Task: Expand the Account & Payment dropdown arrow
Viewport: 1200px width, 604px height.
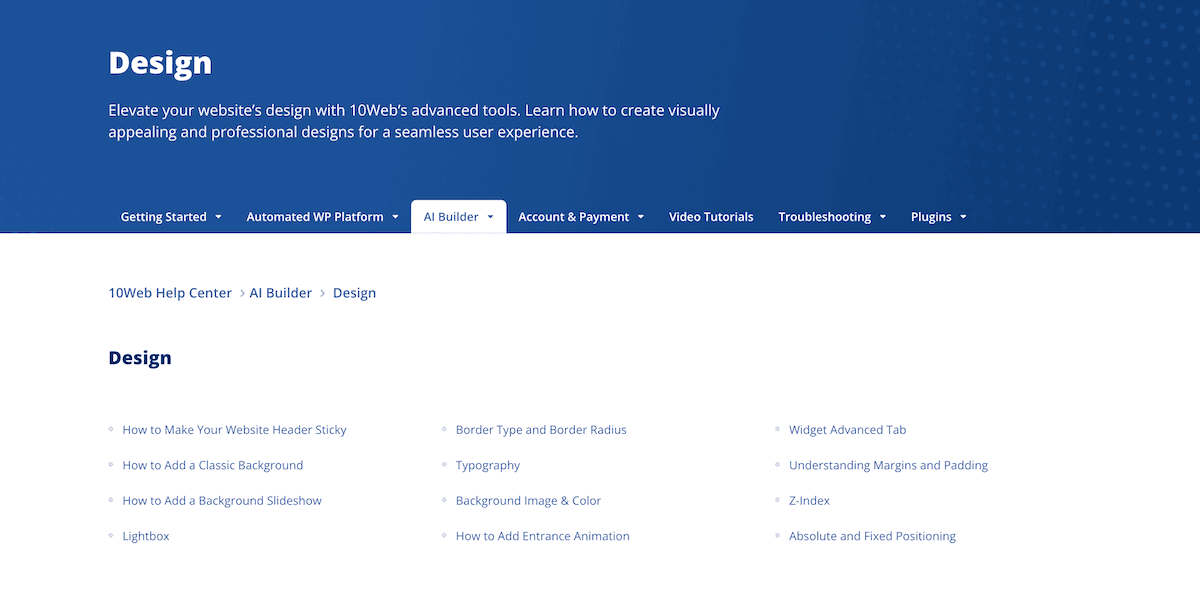Action: pyautogui.click(x=640, y=217)
